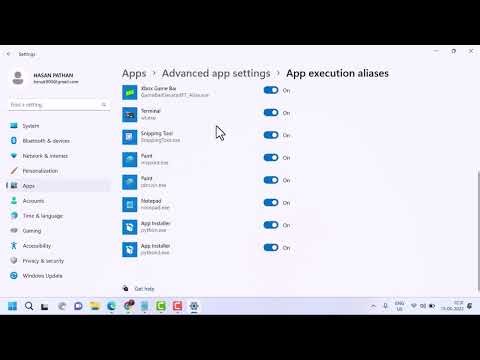Click the back arrow in Settings

tap(8, 54)
